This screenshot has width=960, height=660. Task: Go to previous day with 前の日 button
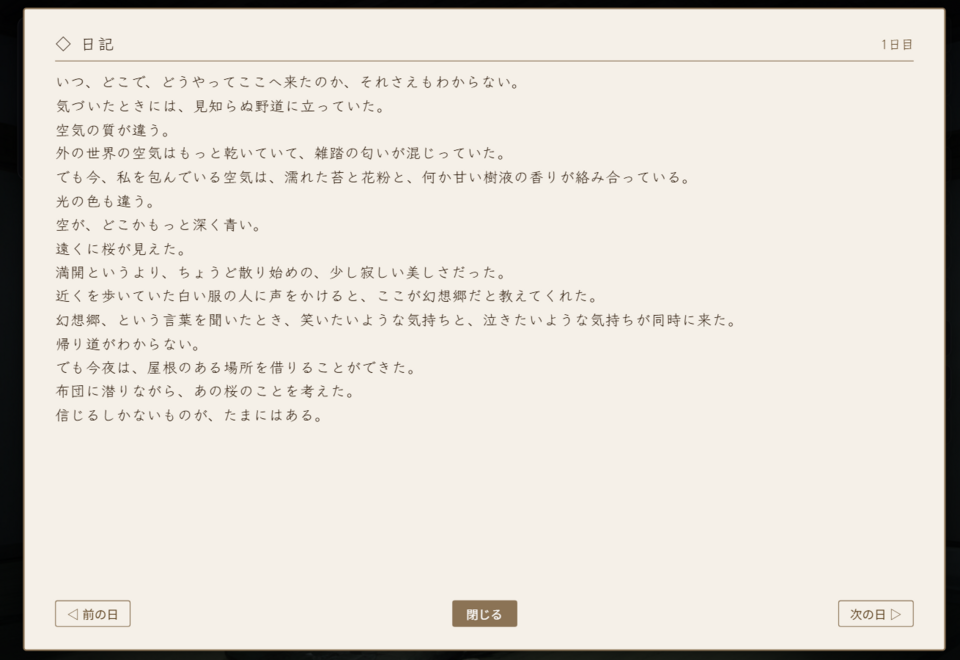[92, 613]
